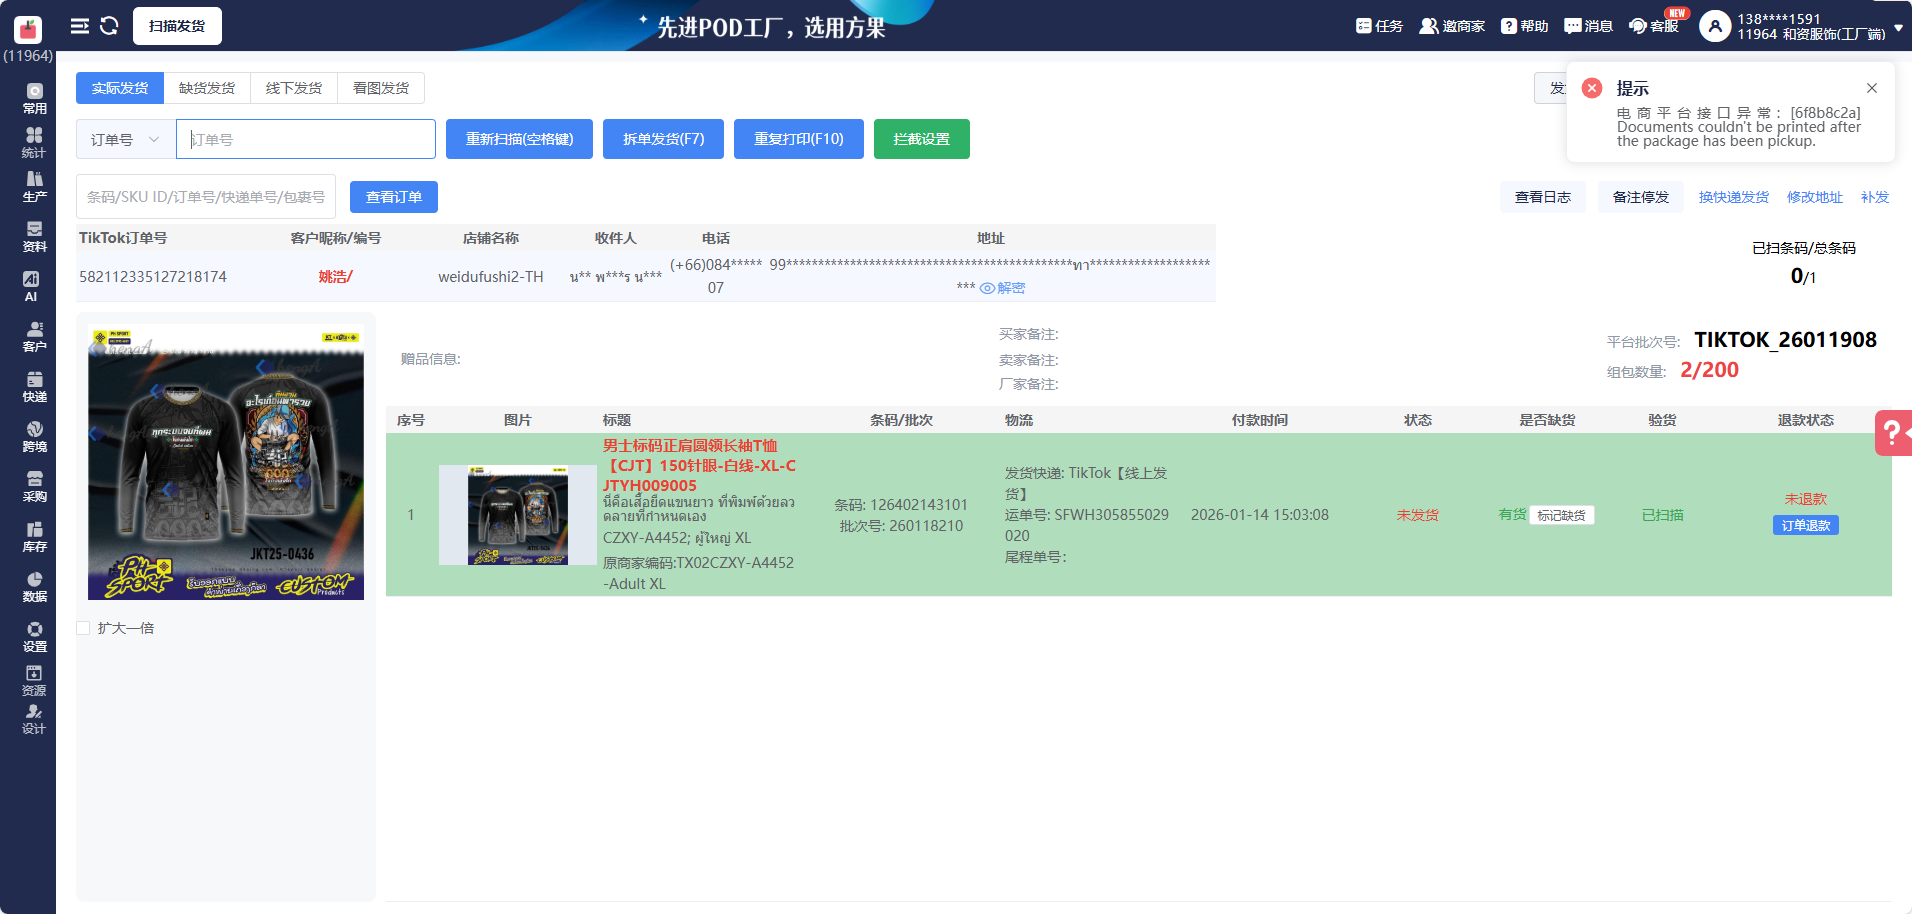
Task: Expand the account menu arrow beside 和资服饰
Action: pyautogui.click(x=1898, y=28)
